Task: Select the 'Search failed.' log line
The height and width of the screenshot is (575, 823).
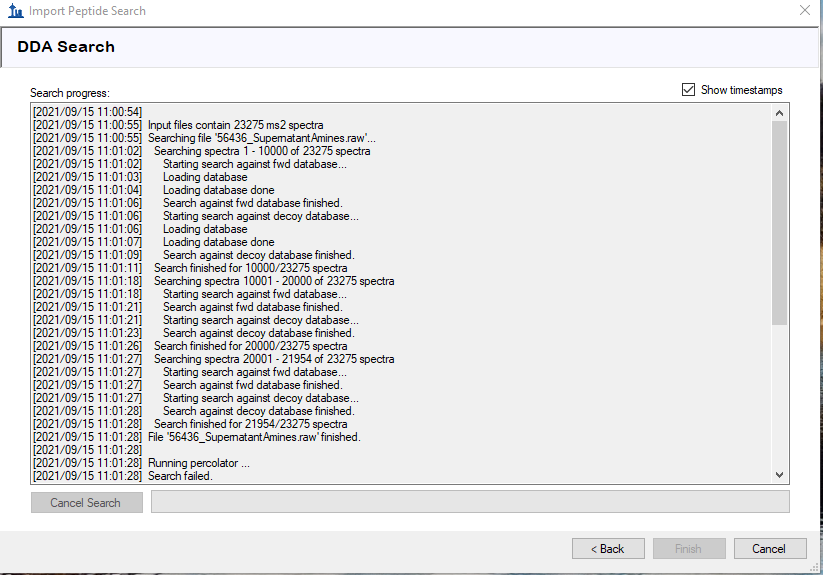Action: [180, 476]
